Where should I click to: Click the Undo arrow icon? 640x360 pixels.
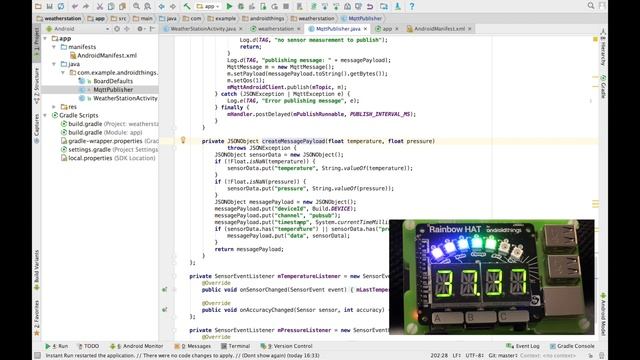tap(75, 6)
